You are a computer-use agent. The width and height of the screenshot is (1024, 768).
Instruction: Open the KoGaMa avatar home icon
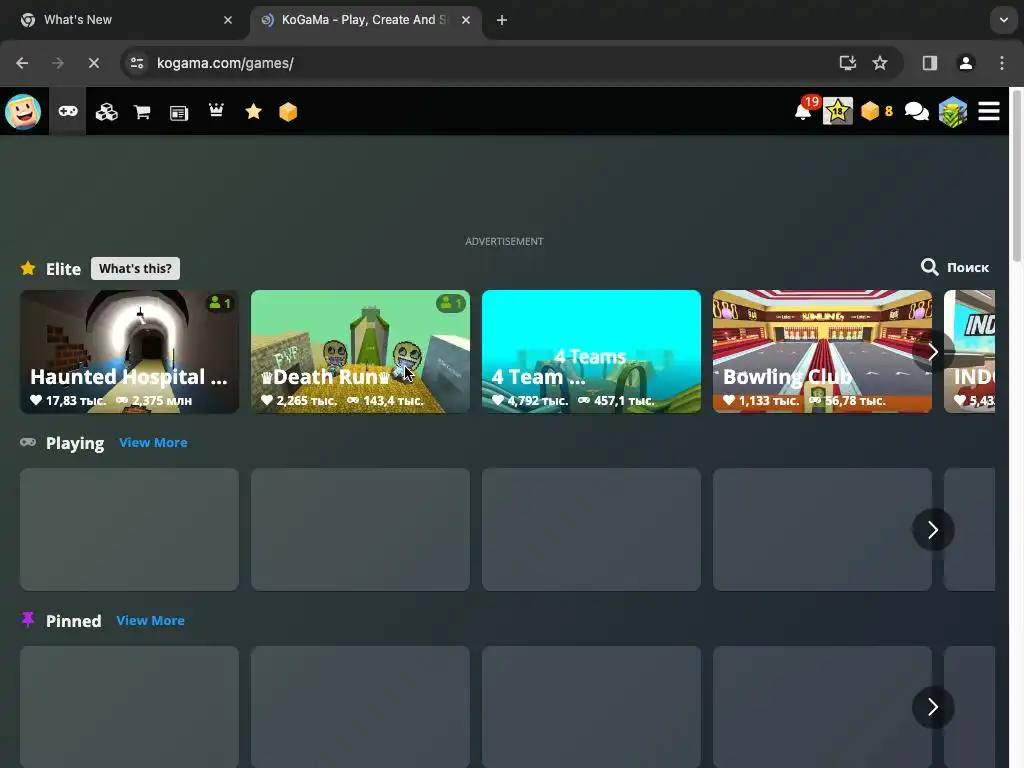point(23,112)
